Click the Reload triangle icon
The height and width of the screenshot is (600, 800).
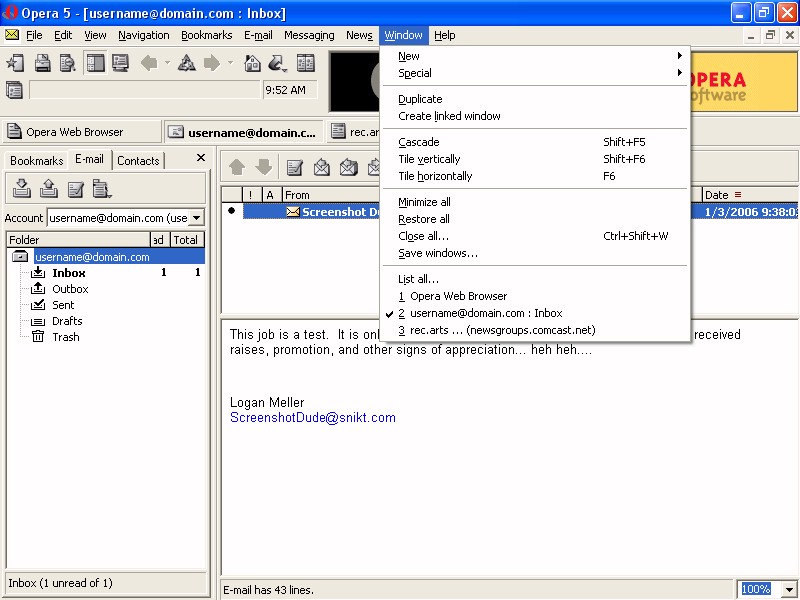[x=187, y=63]
